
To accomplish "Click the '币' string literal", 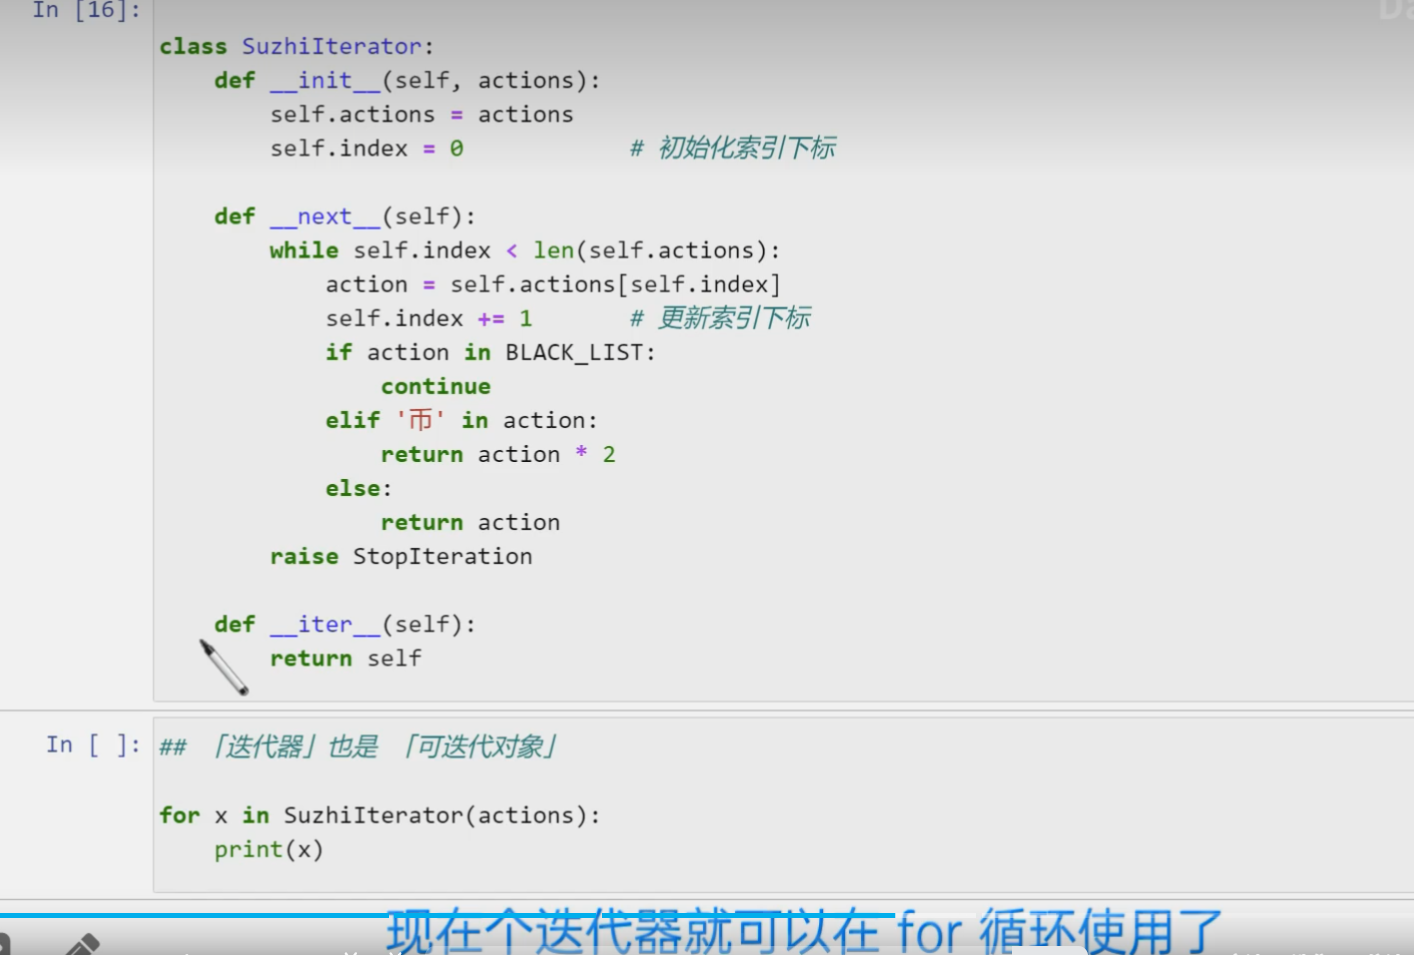I will [420, 421].
